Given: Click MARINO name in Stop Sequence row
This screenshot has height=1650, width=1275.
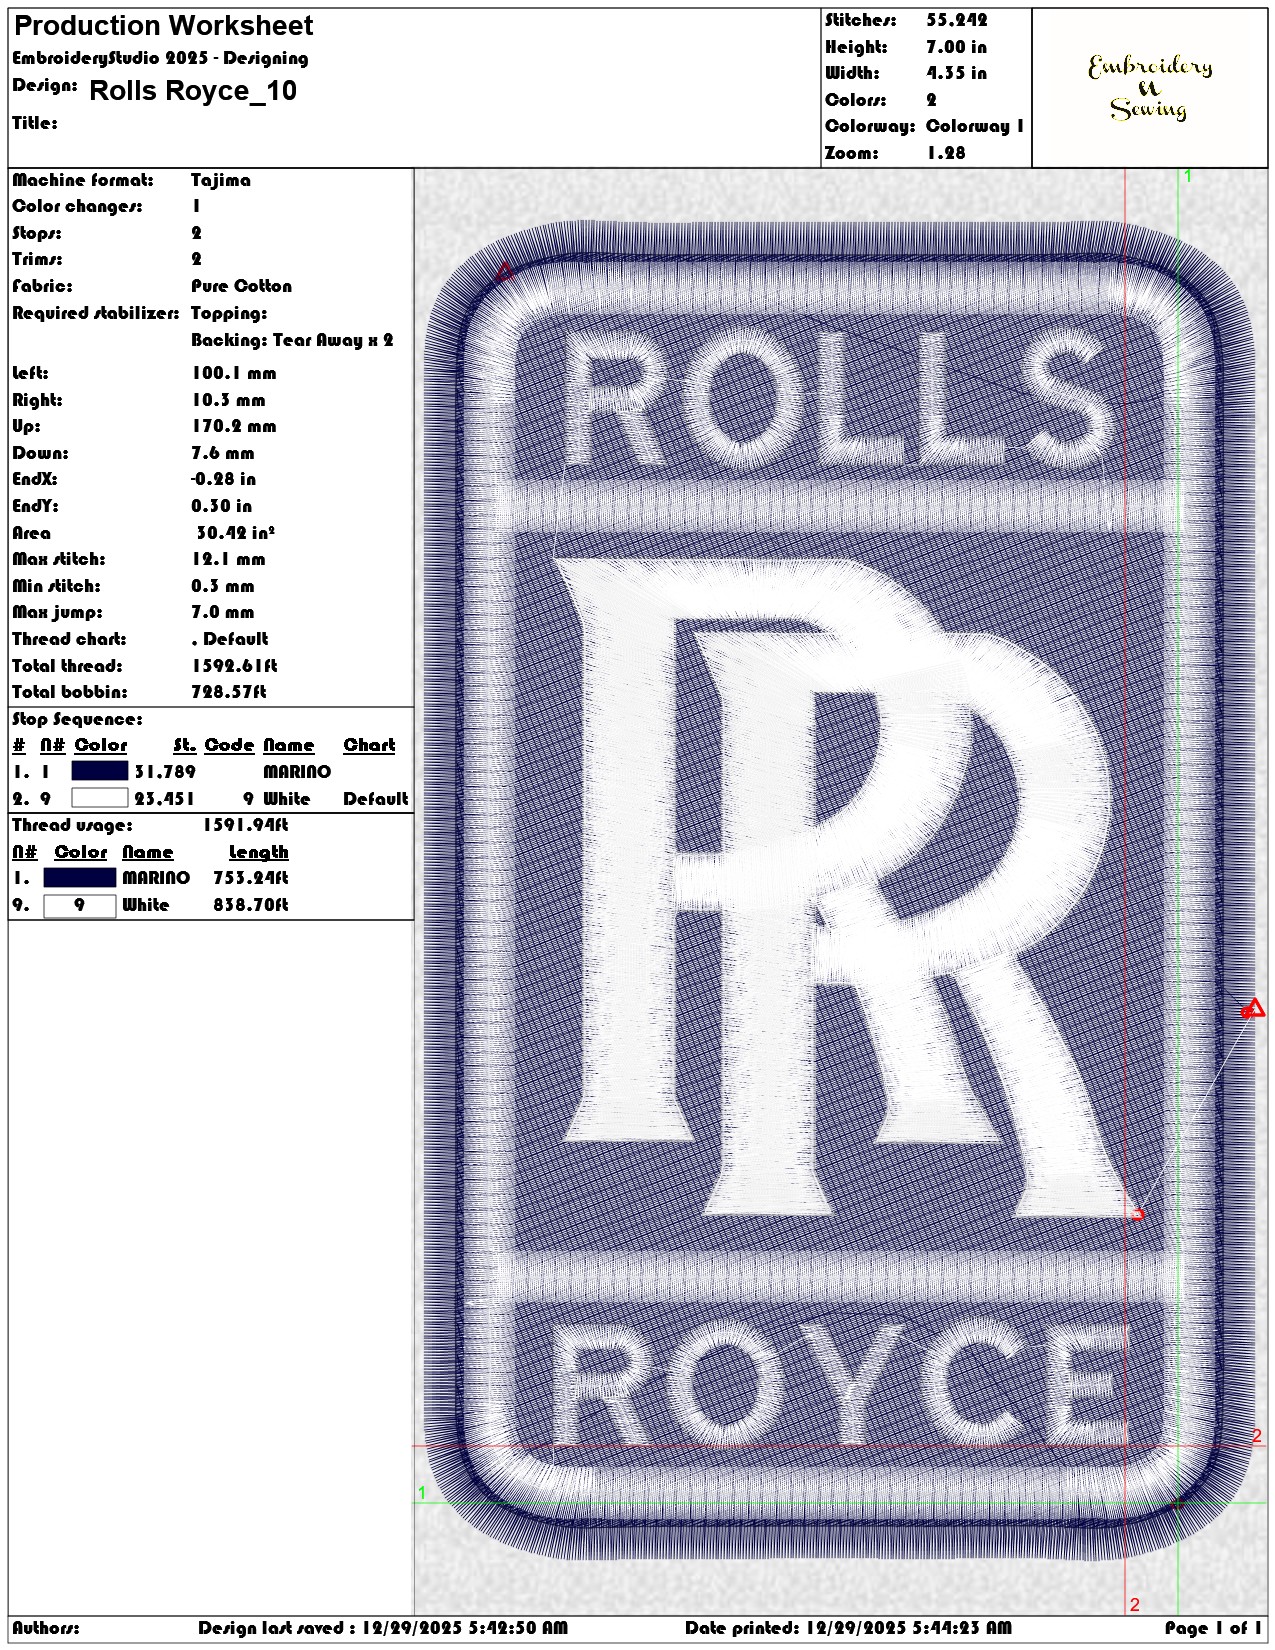Looking at the screenshot, I should pyautogui.click(x=297, y=772).
